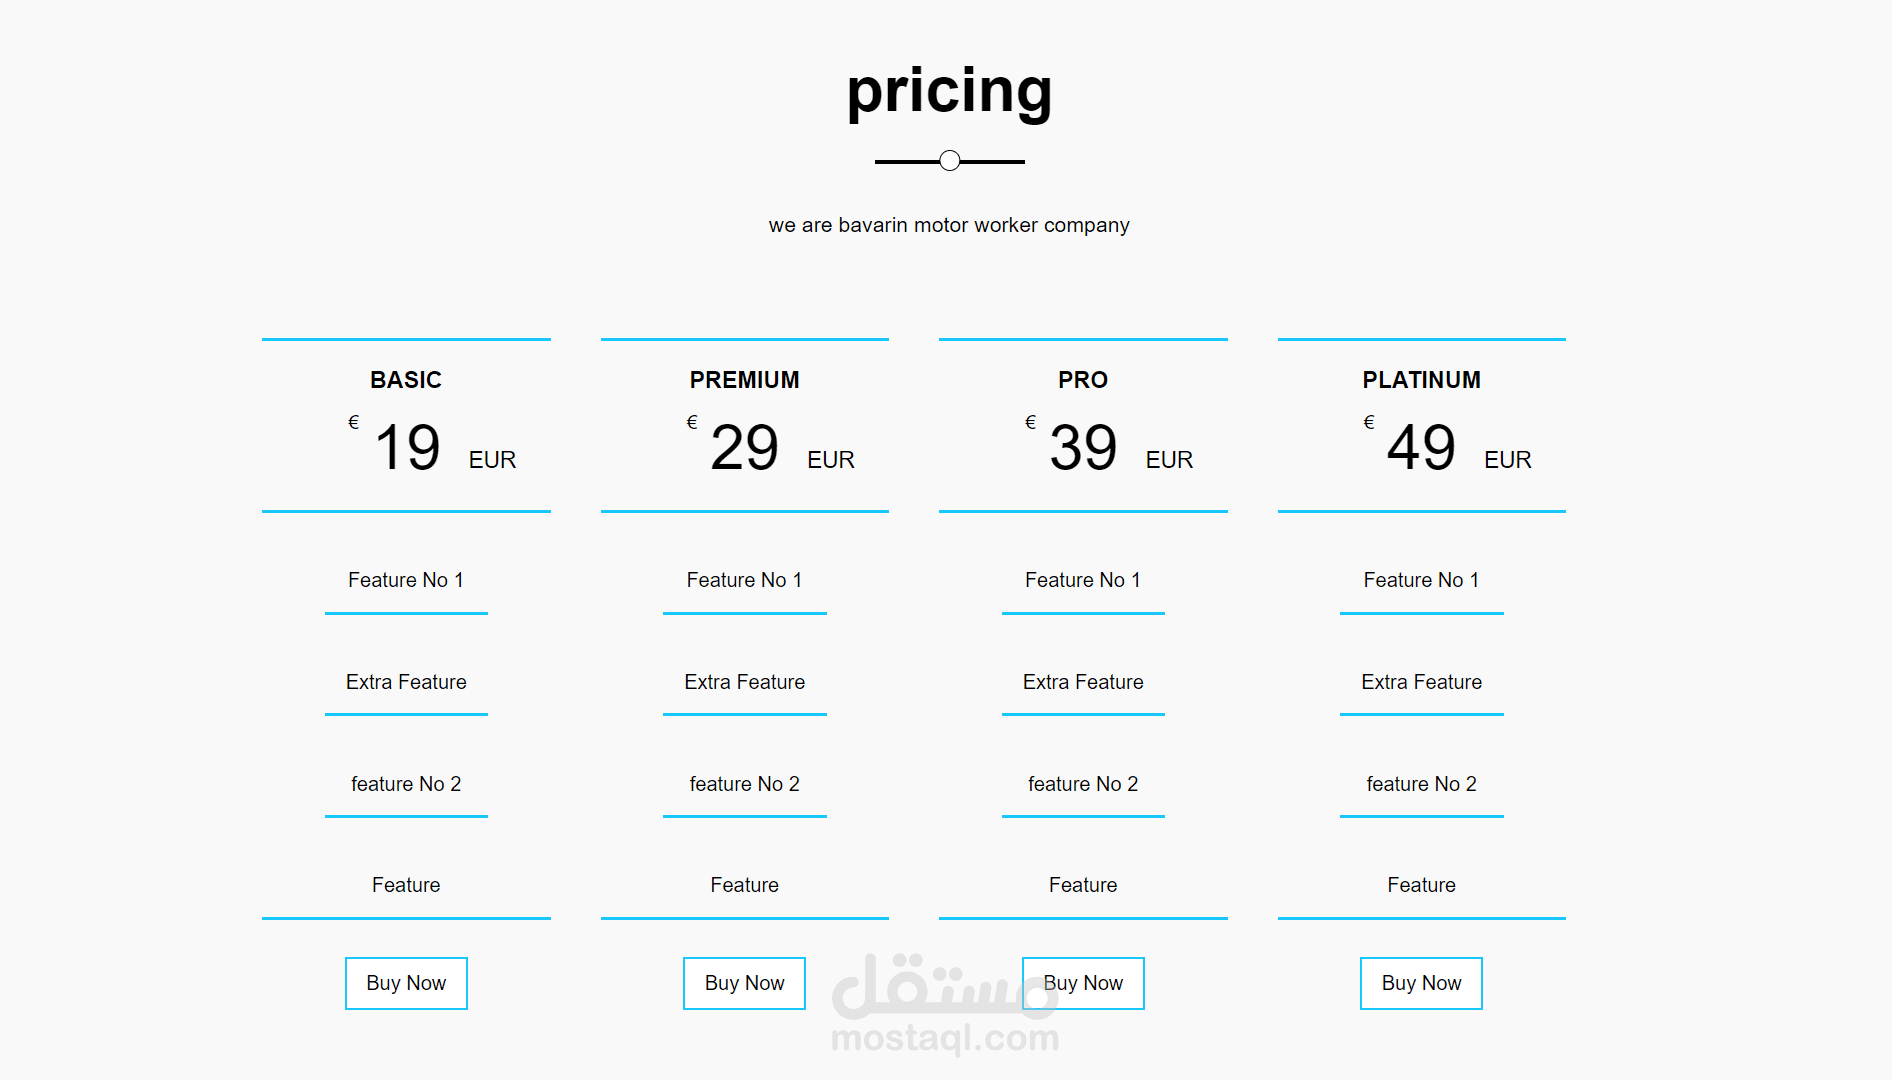
Task: Click Feature No 1 in the Basic column
Action: click(x=406, y=580)
